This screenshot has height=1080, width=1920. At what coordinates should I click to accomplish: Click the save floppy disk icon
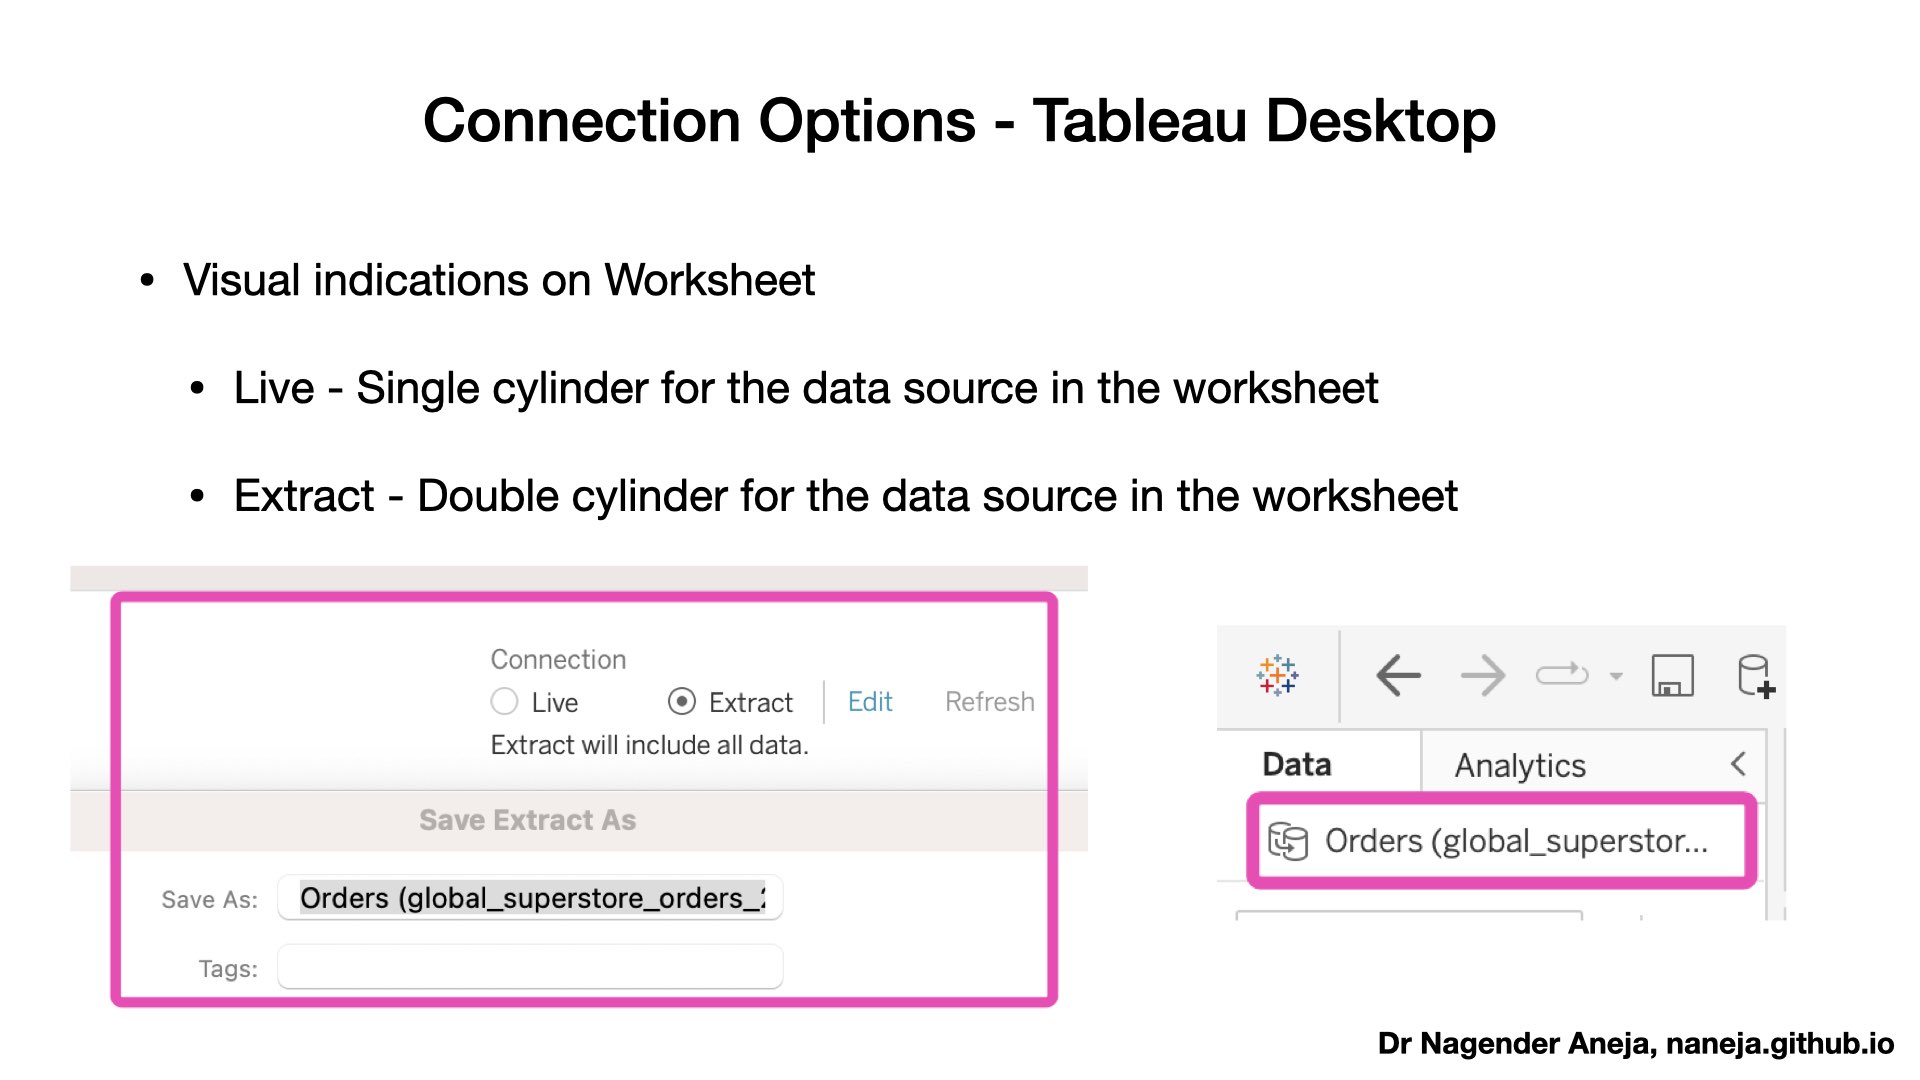1672,676
